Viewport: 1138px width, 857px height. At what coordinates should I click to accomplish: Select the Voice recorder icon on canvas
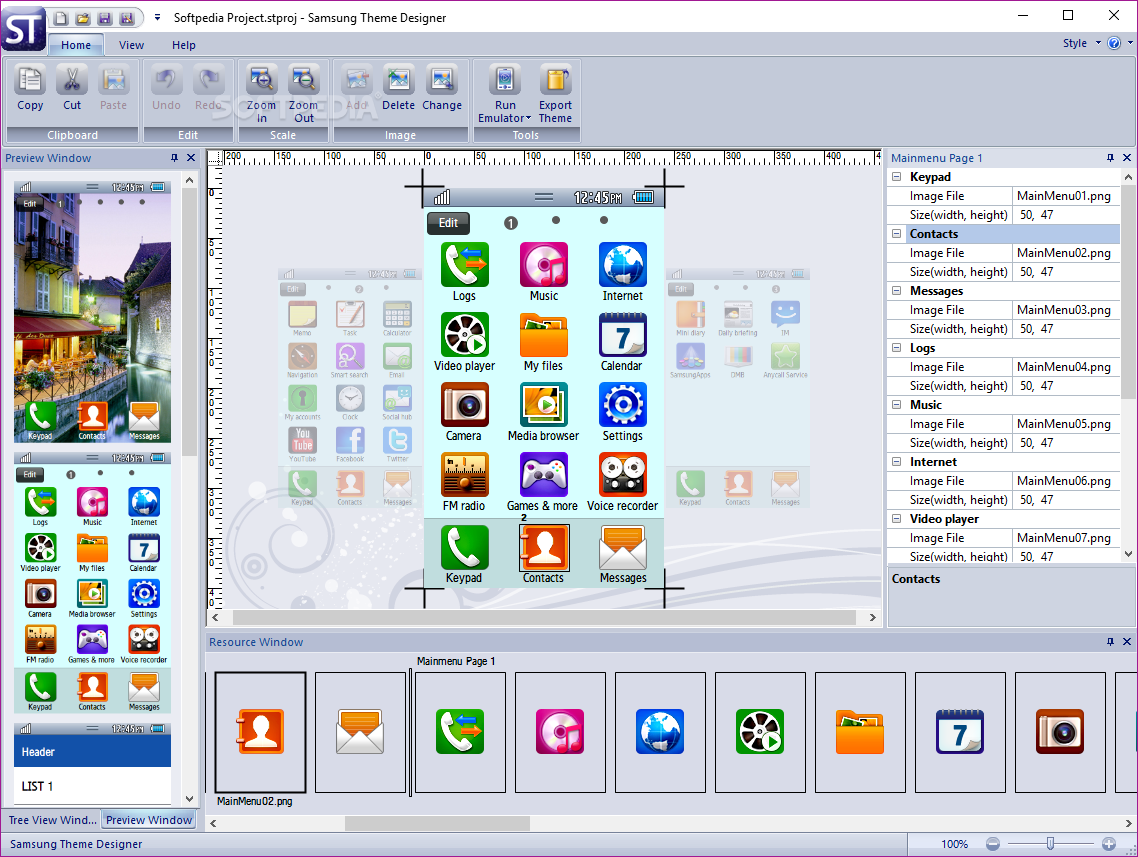pos(623,475)
